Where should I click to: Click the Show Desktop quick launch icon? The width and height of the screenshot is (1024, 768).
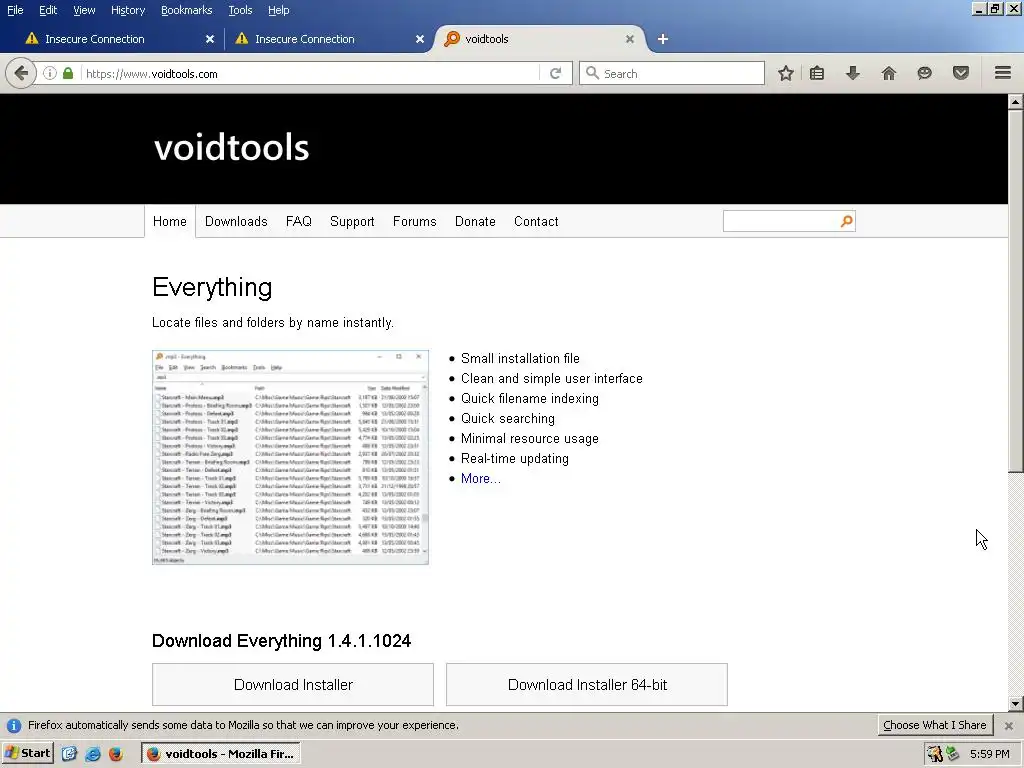coord(69,754)
